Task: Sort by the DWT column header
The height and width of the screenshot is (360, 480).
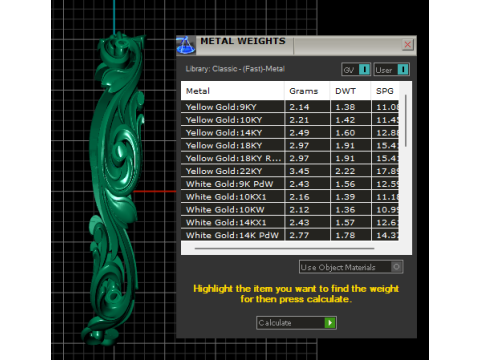Action: click(x=350, y=91)
